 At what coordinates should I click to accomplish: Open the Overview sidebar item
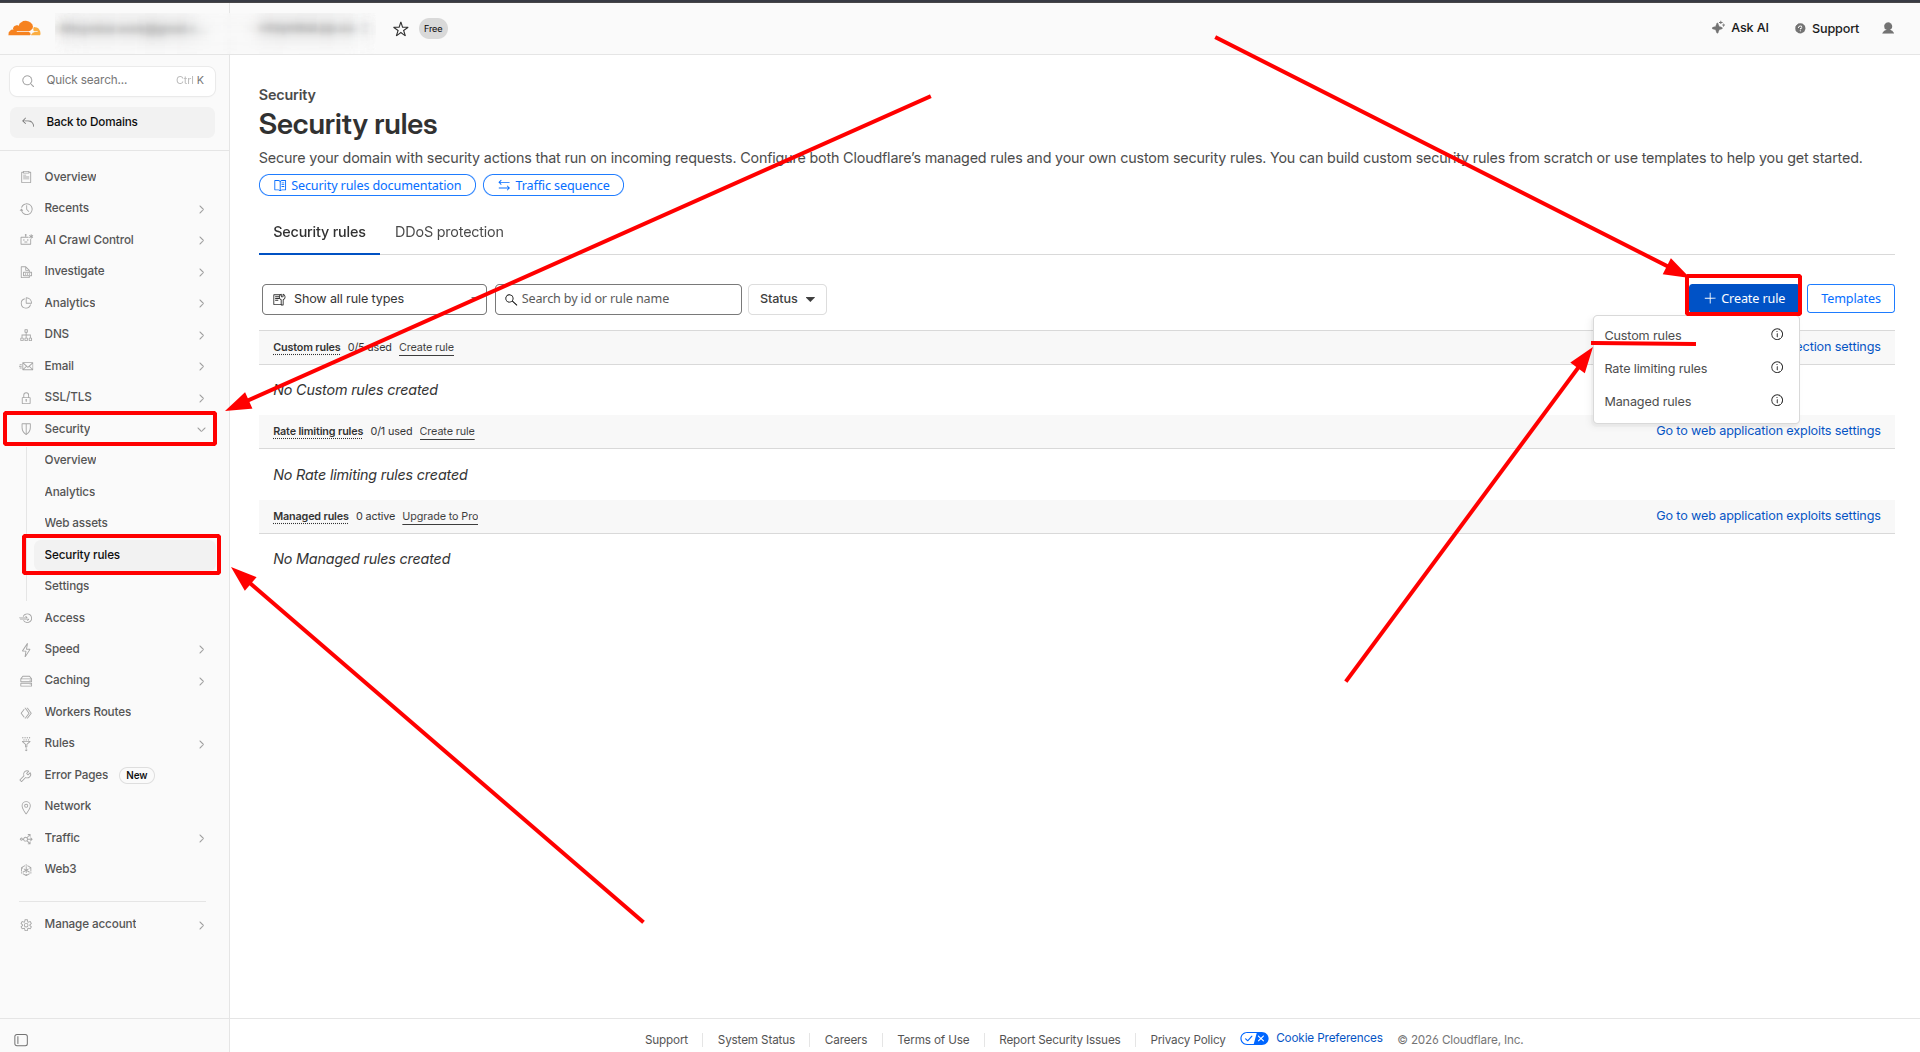70,177
